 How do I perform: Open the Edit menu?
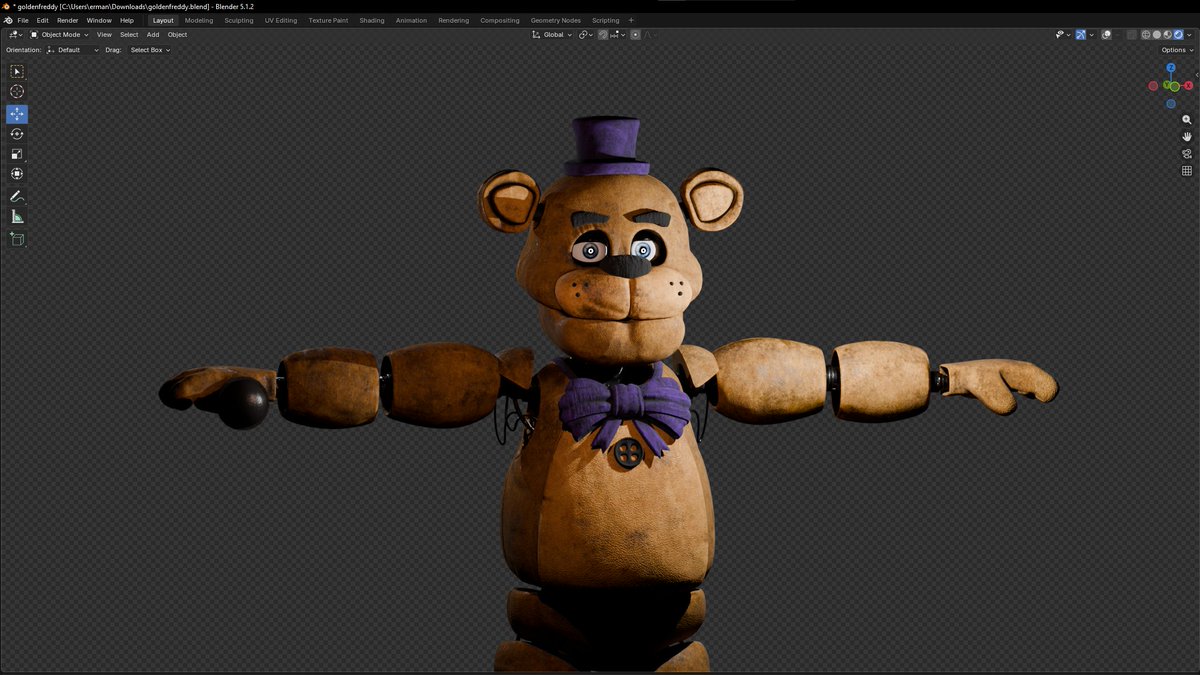43,20
